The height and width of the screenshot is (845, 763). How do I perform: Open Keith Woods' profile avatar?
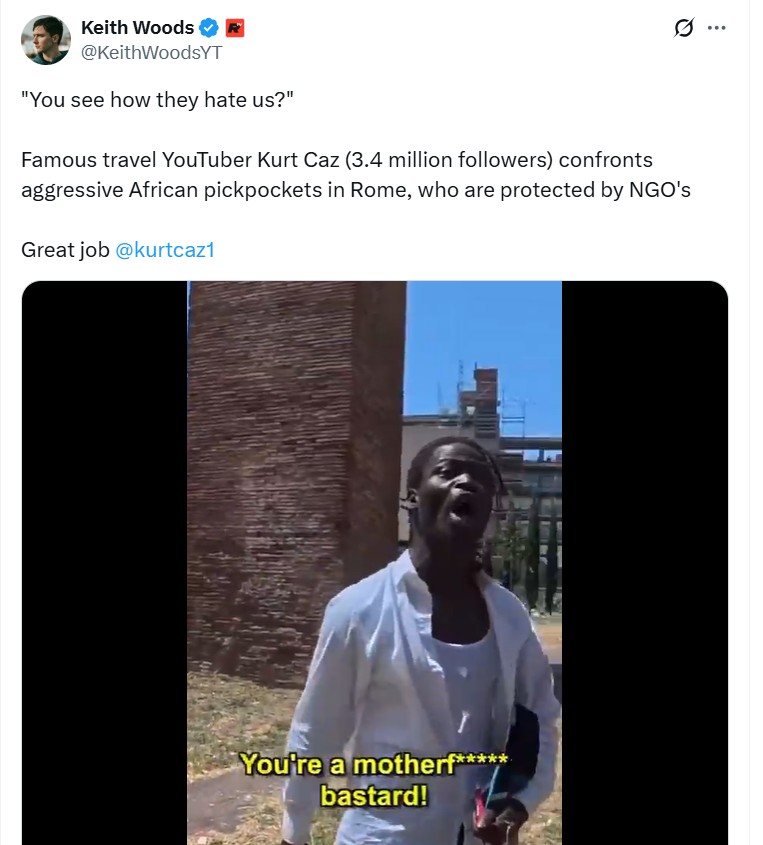coord(46,40)
